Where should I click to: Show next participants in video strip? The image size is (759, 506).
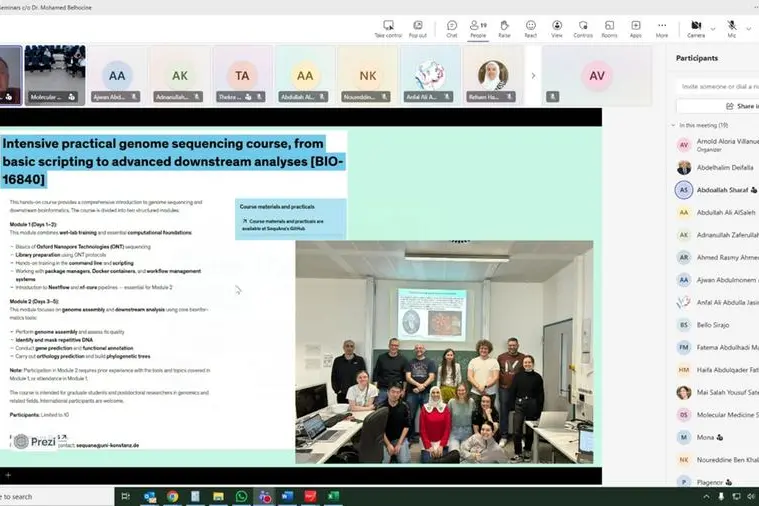532,75
